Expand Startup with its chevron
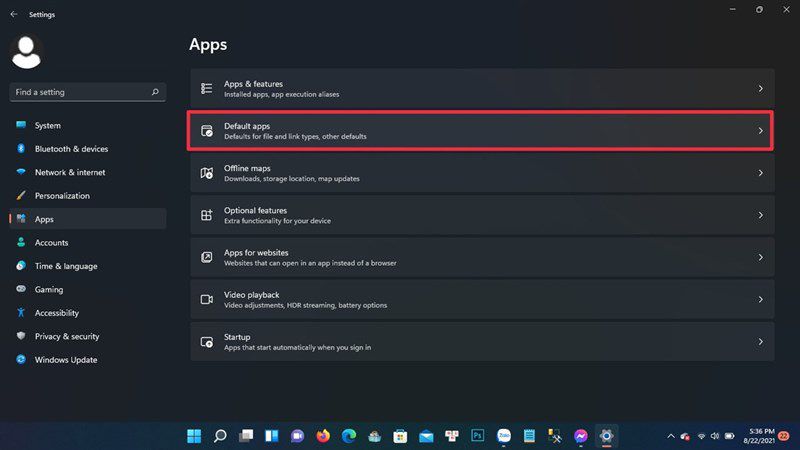The image size is (800, 450). [760, 342]
